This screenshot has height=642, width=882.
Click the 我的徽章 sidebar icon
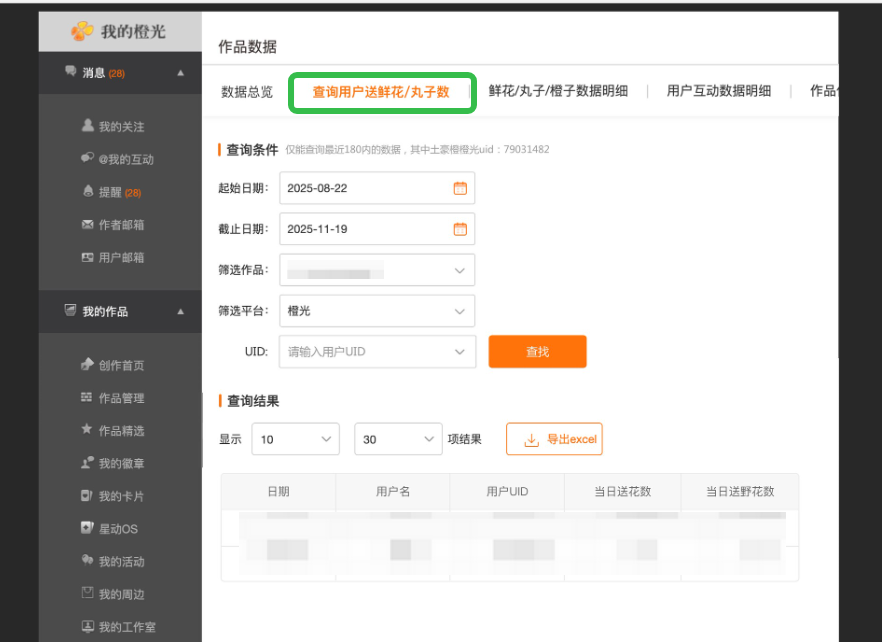87,463
